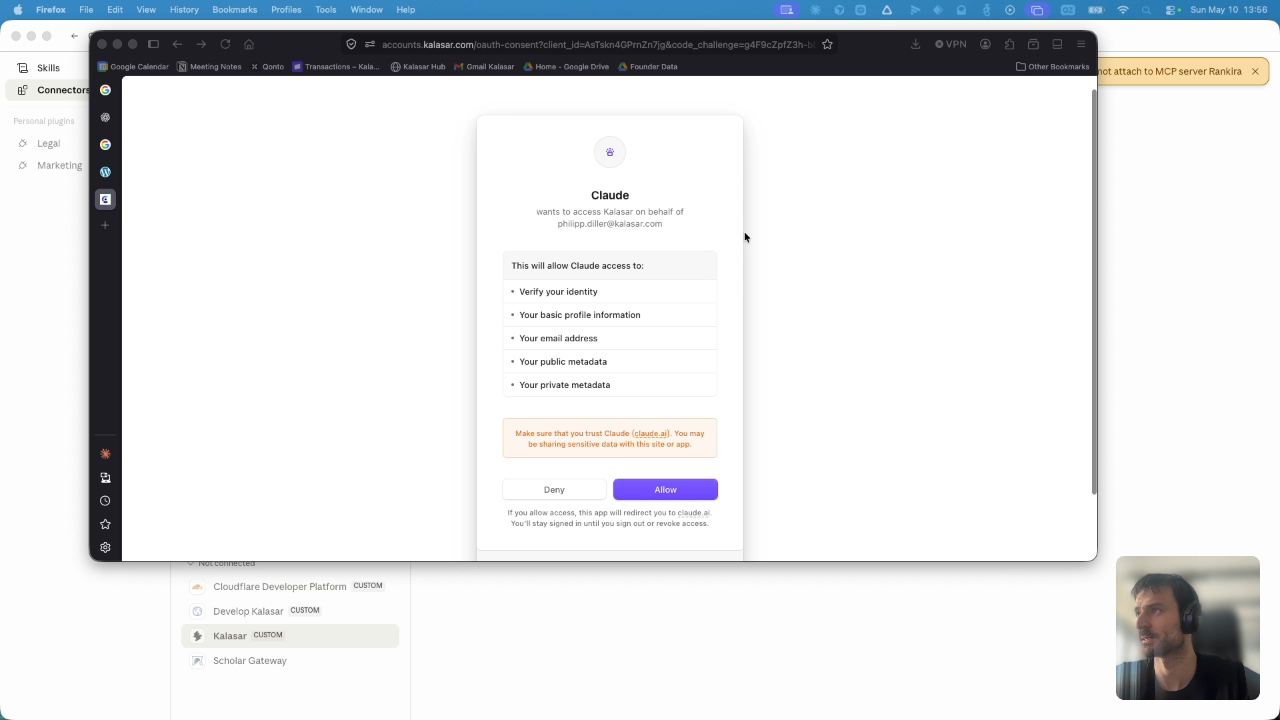The image size is (1280, 720).
Task: Open the Firefox application menu
Action: pos(1081,44)
